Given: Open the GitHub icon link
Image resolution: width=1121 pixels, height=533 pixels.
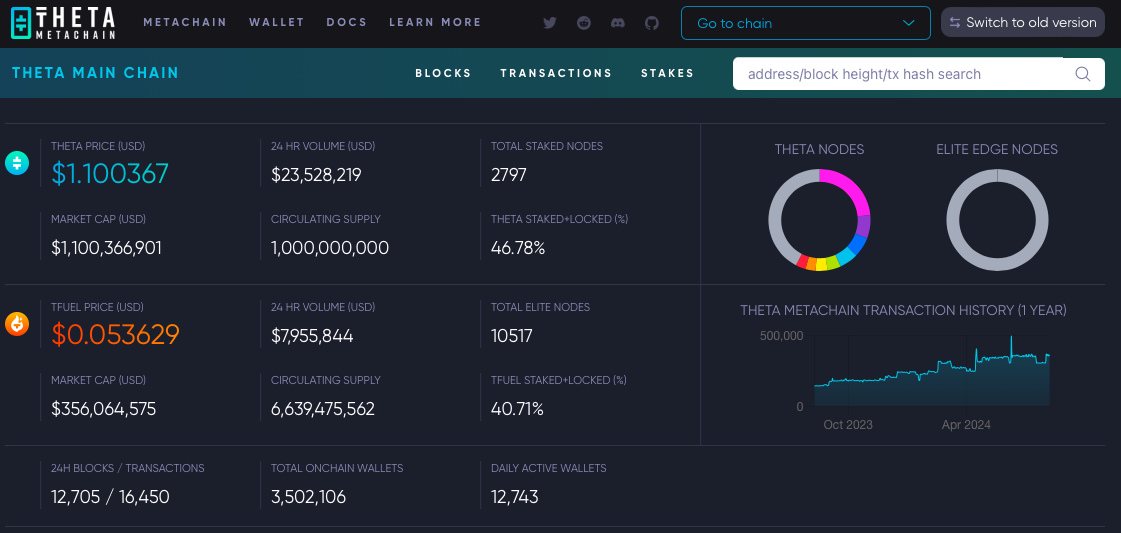Looking at the screenshot, I should [x=651, y=23].
